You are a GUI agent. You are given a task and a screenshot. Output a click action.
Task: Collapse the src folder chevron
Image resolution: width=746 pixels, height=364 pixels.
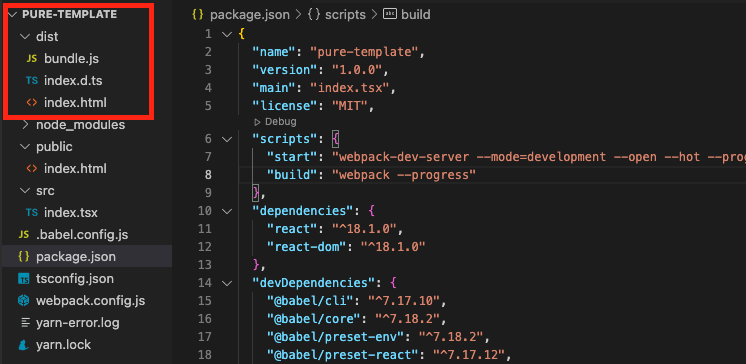25,191
